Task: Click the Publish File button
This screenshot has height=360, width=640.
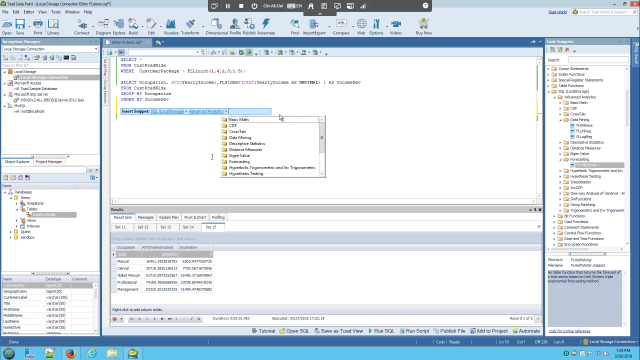Action: pyautogui.click(x=449, y=331)
